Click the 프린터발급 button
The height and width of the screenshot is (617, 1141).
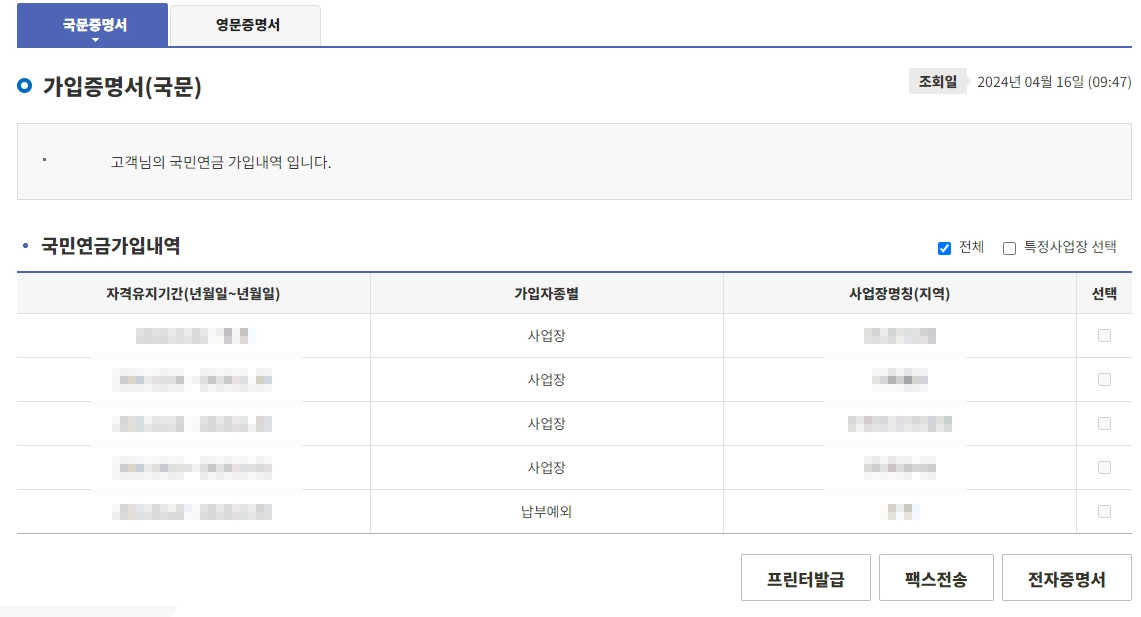coord(806,578)
